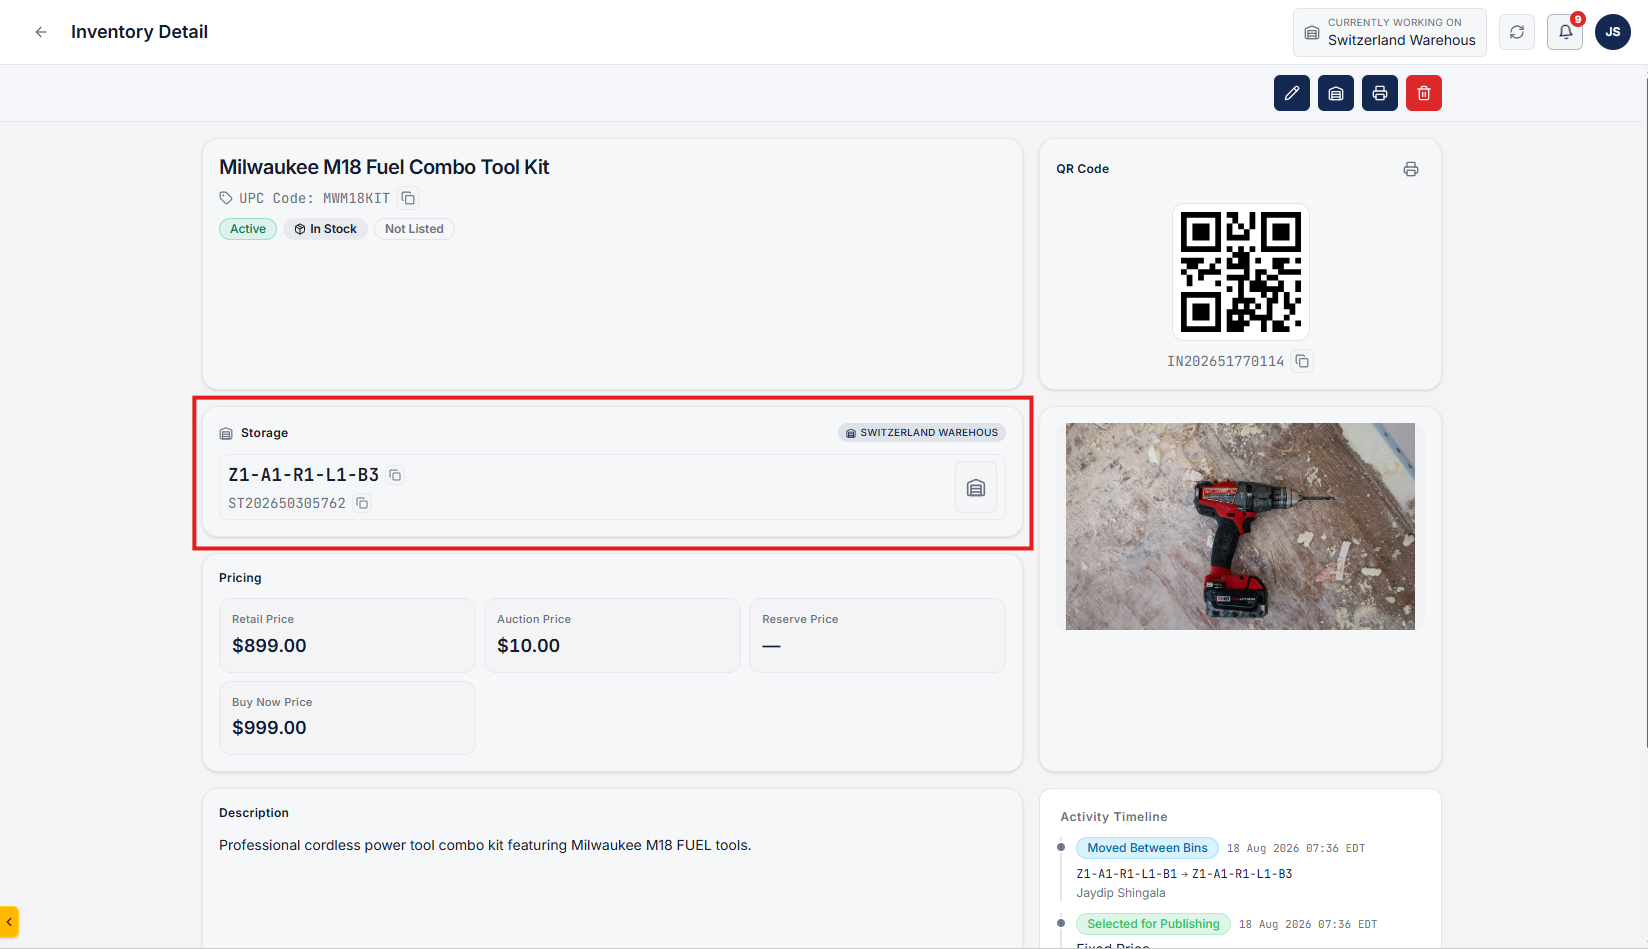Go back using the arrow beside Inventory Detail
This screenshot has width=1648, height=949.
pyautogui.click(x=41, y=32)
